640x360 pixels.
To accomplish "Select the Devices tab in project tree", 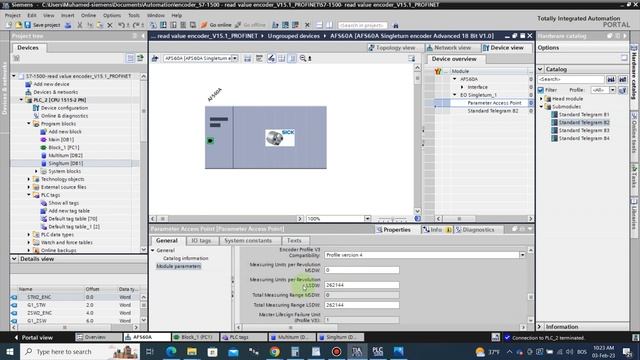I will [x=28, y=48].
